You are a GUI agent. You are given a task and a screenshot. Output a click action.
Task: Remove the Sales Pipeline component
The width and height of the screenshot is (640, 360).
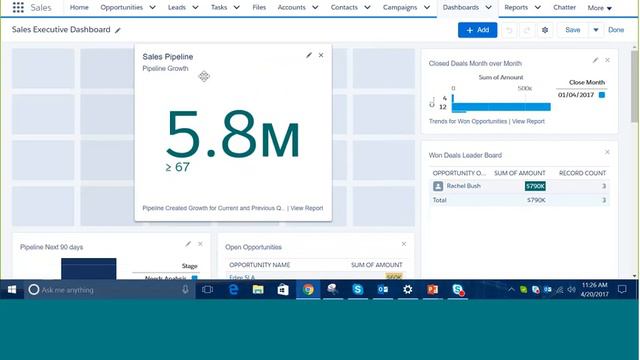[321, 55]
